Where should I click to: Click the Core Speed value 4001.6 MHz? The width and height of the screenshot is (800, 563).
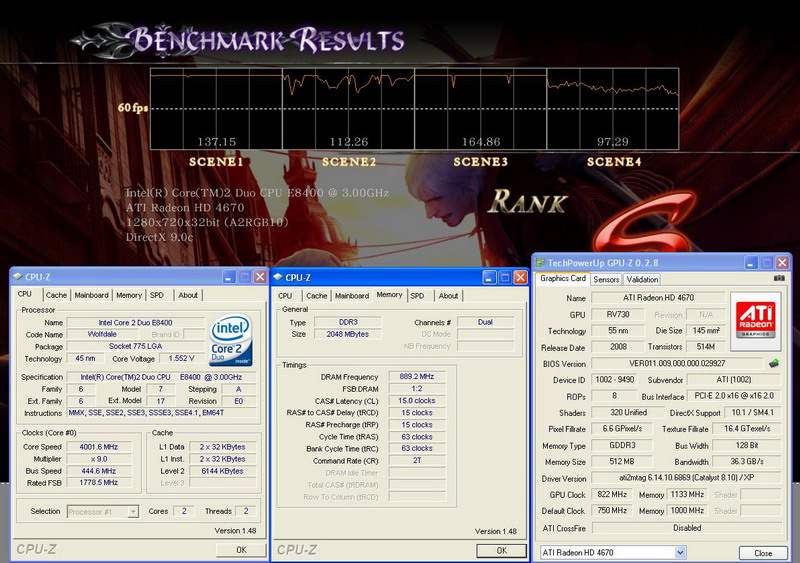pos(98,447)
